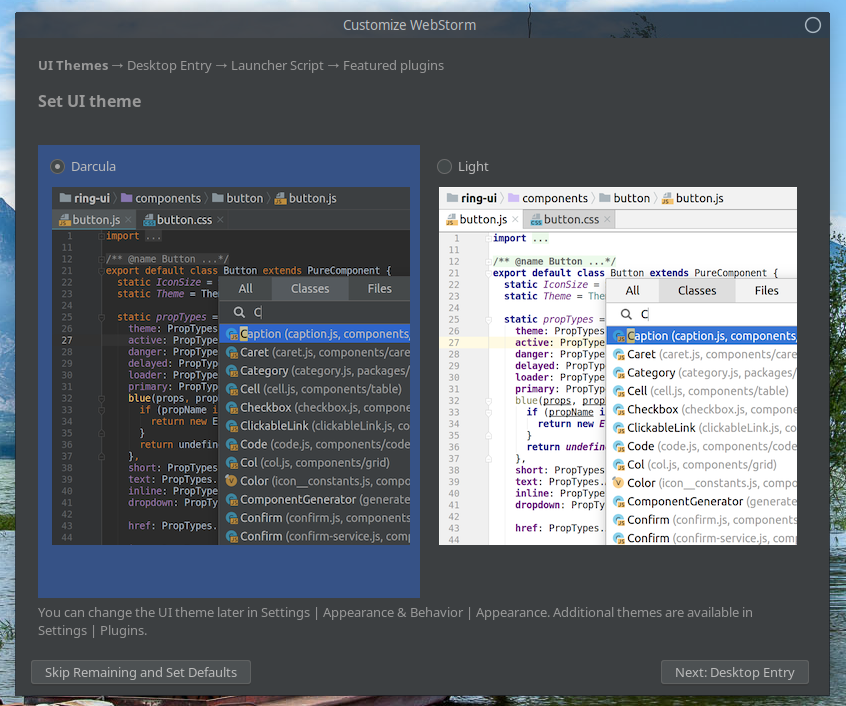Image resolution: width=846 pixels, height=706 pixels.
Task: Click All tab in Light preview popup
Action: click(632, 291)
